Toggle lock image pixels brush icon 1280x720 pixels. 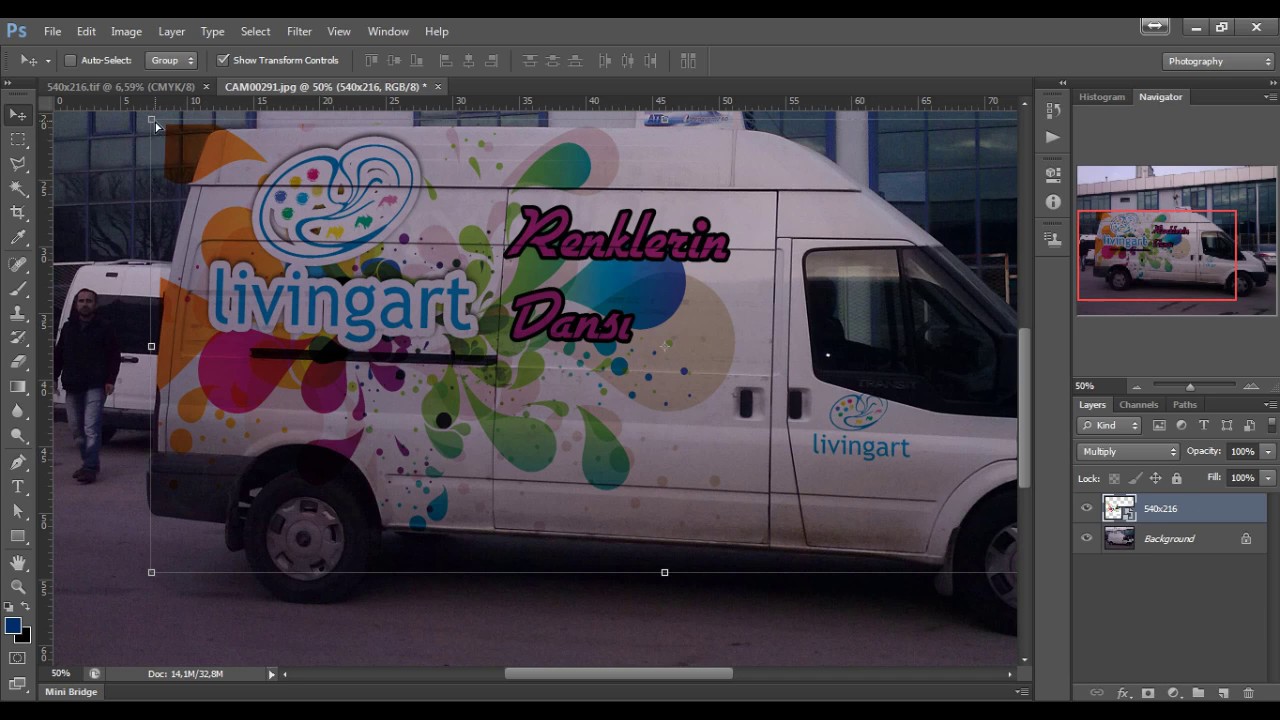1135,478
